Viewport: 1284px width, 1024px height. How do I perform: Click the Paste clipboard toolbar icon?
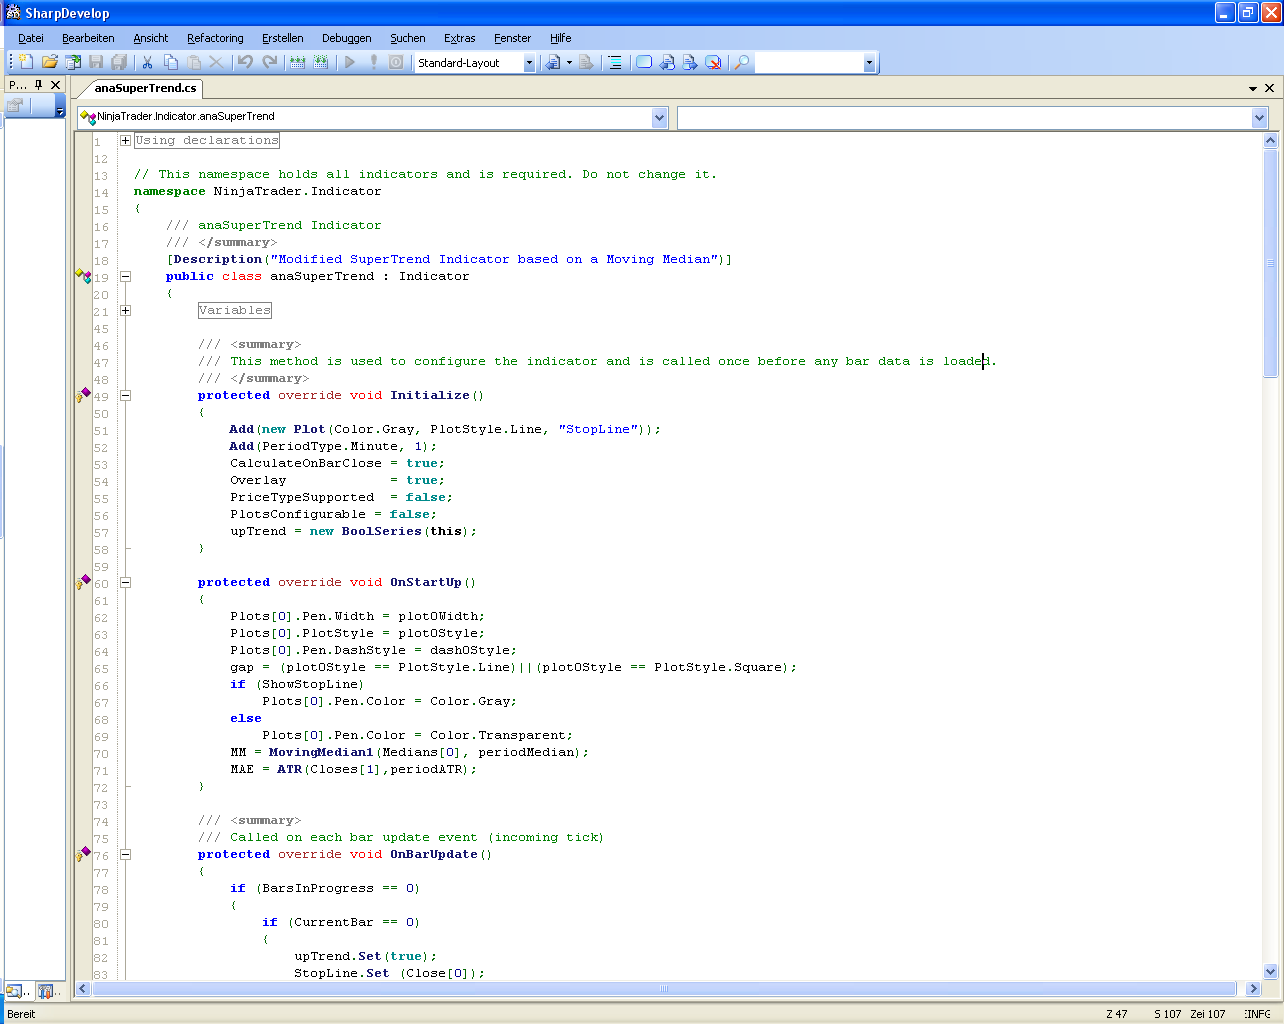pyautogui.click(x=194, y=62)
